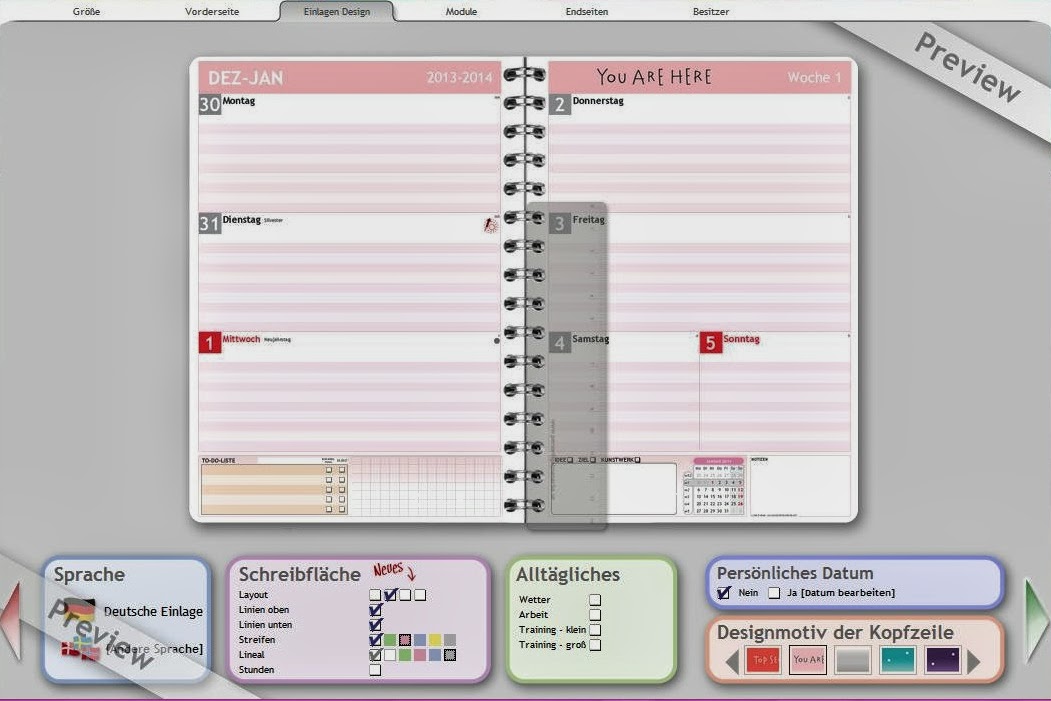Image resolution: width=1051 pixels, height=701 pixels.
Task: Click the Woche 1 label
Action: pos(814,78)
